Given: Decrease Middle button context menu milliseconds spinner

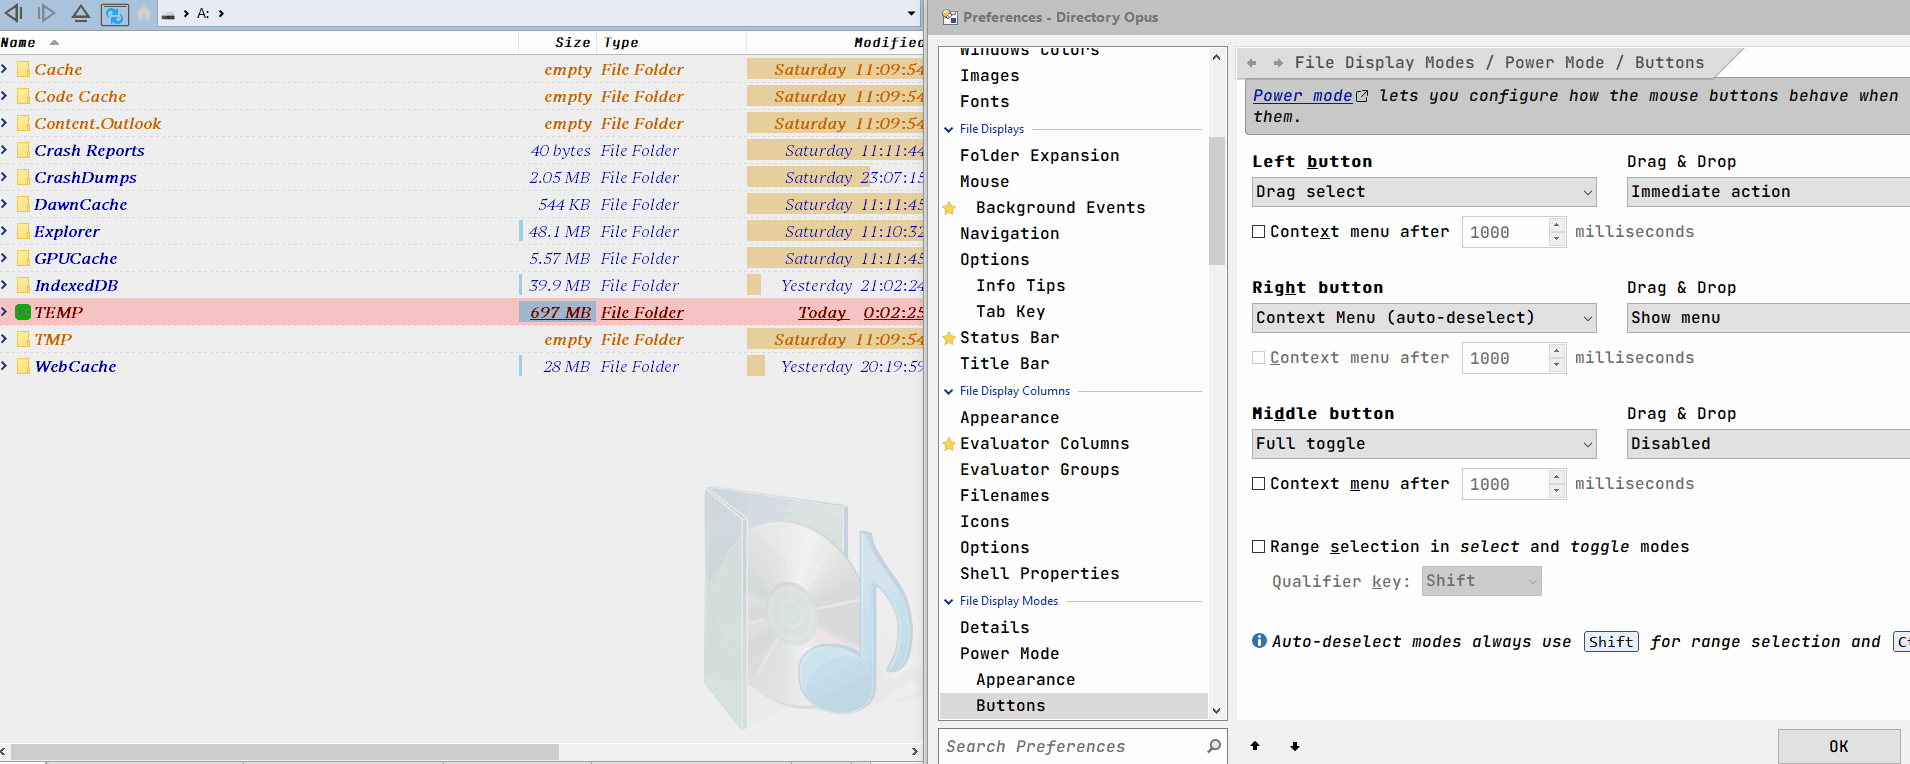Looking at the screenshot, I should point(1557,491).
